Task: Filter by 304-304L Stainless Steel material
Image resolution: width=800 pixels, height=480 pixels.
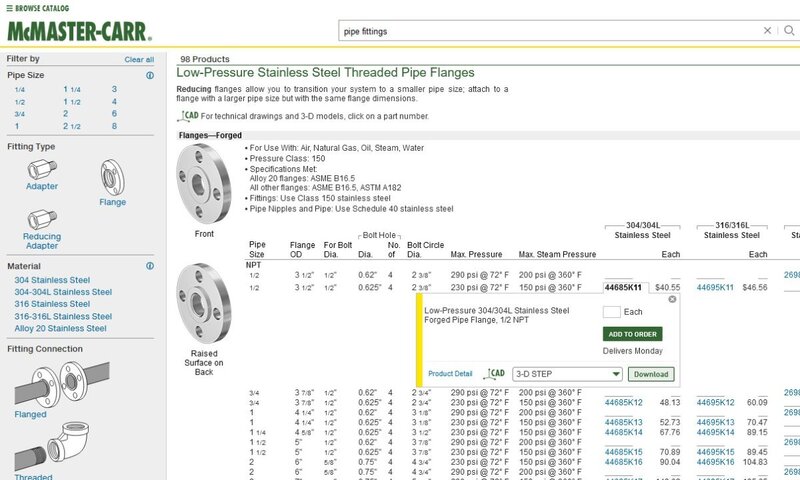Action: (63, 292)
